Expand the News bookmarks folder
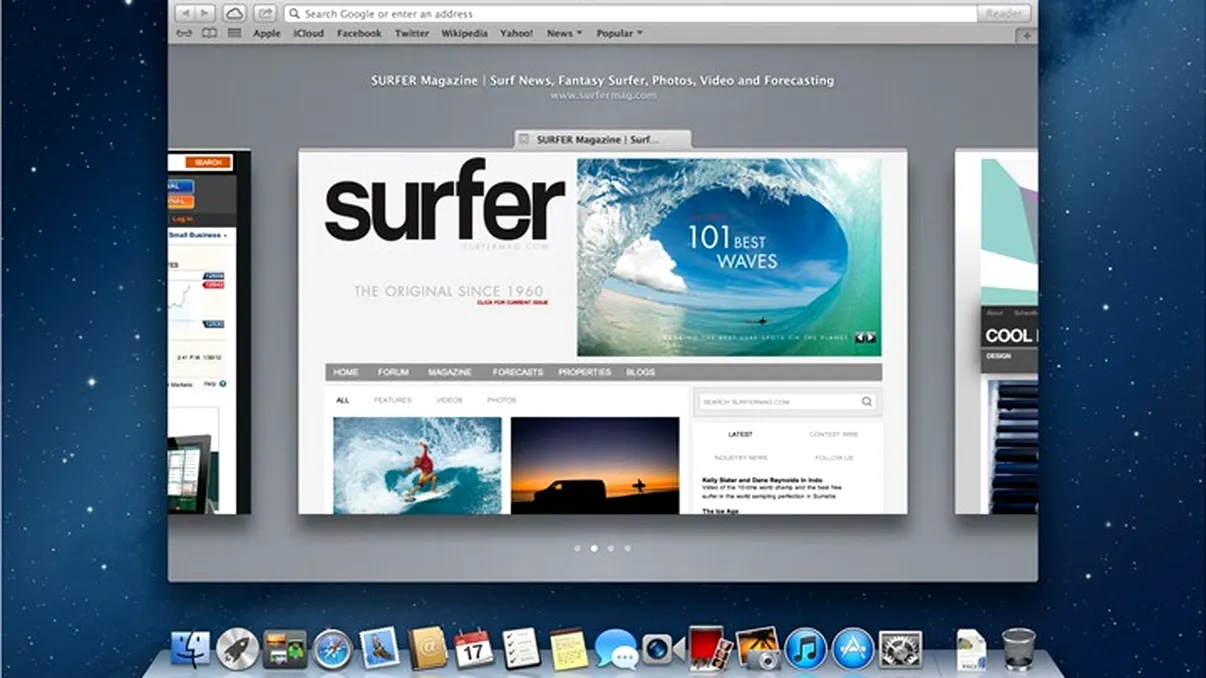 [x=565, y=33]
